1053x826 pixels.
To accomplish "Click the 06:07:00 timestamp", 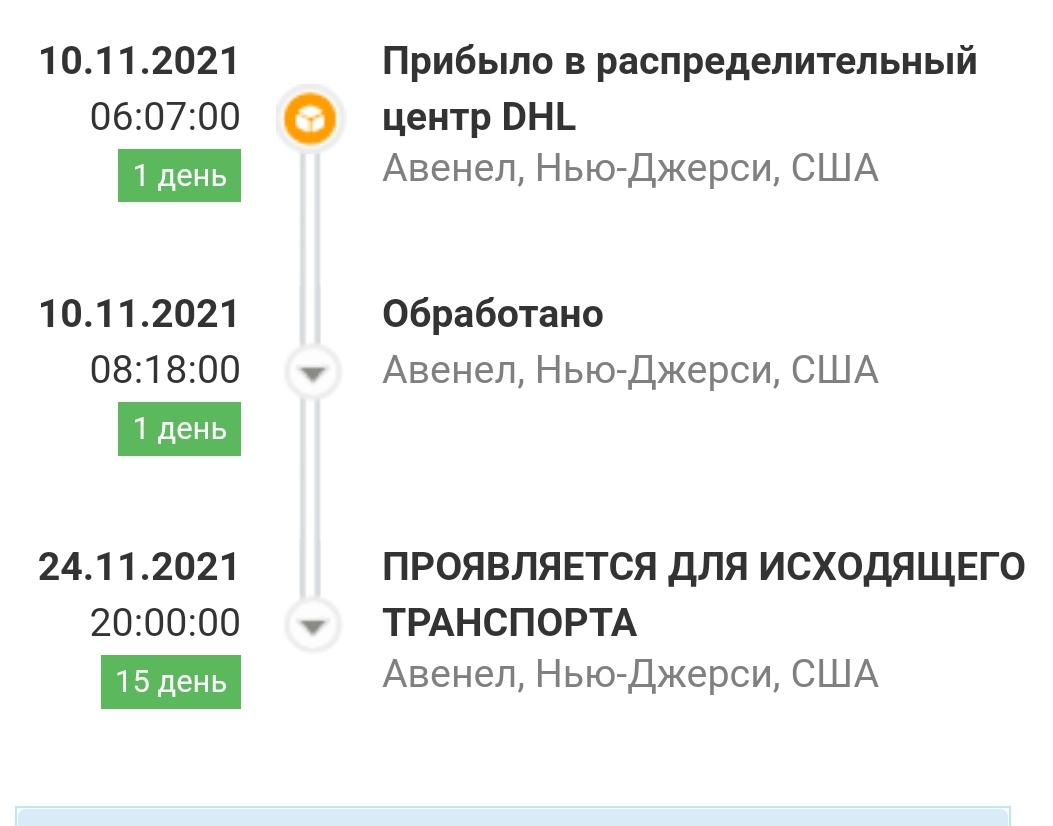I will pos(165,117).
